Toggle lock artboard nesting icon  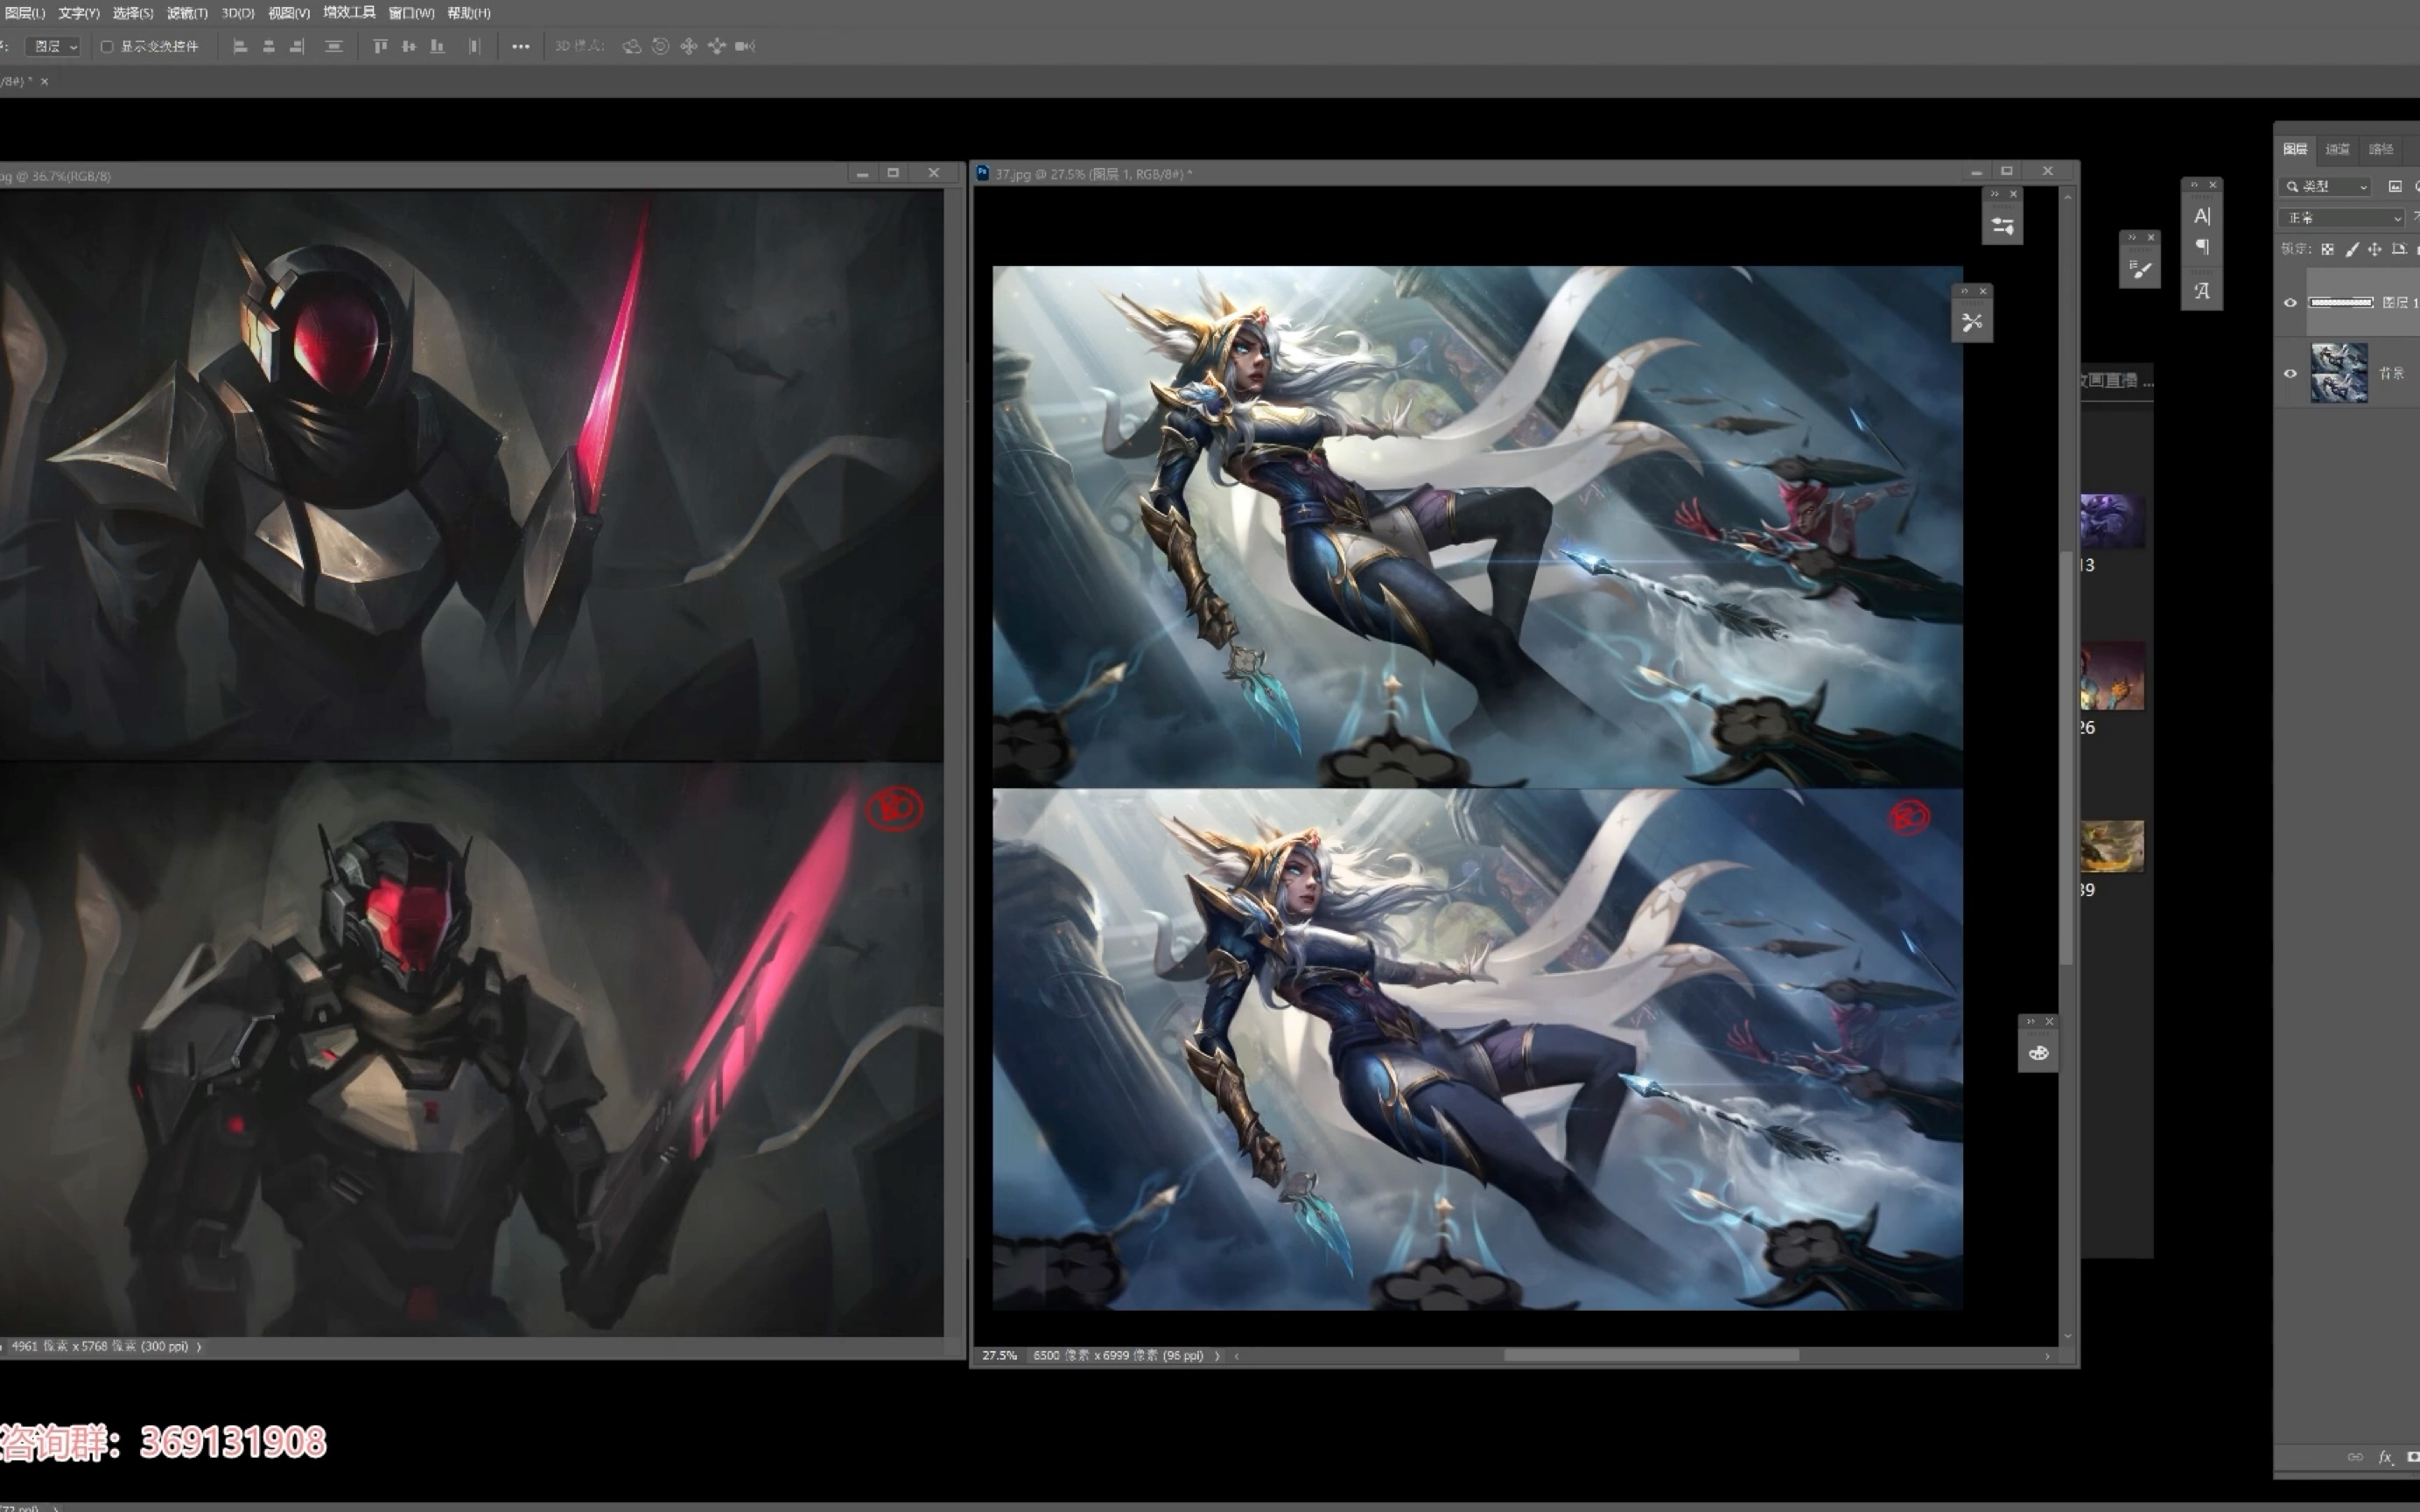[x=2399, y=249]
